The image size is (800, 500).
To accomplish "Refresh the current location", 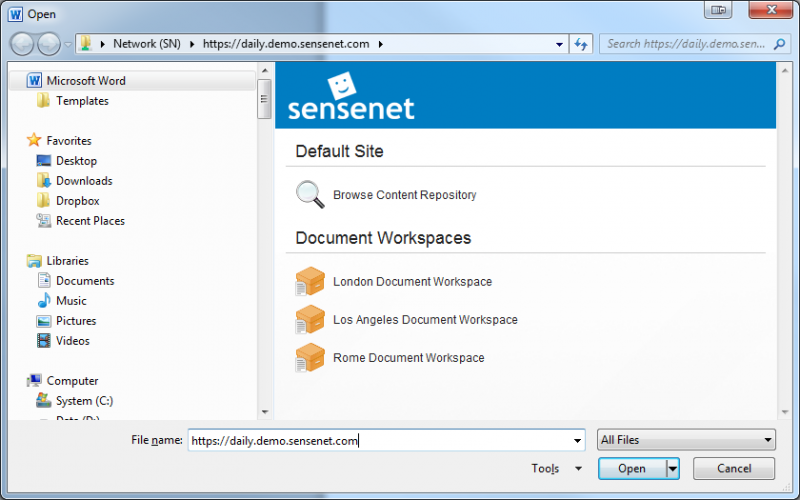I will click(581, 44).
